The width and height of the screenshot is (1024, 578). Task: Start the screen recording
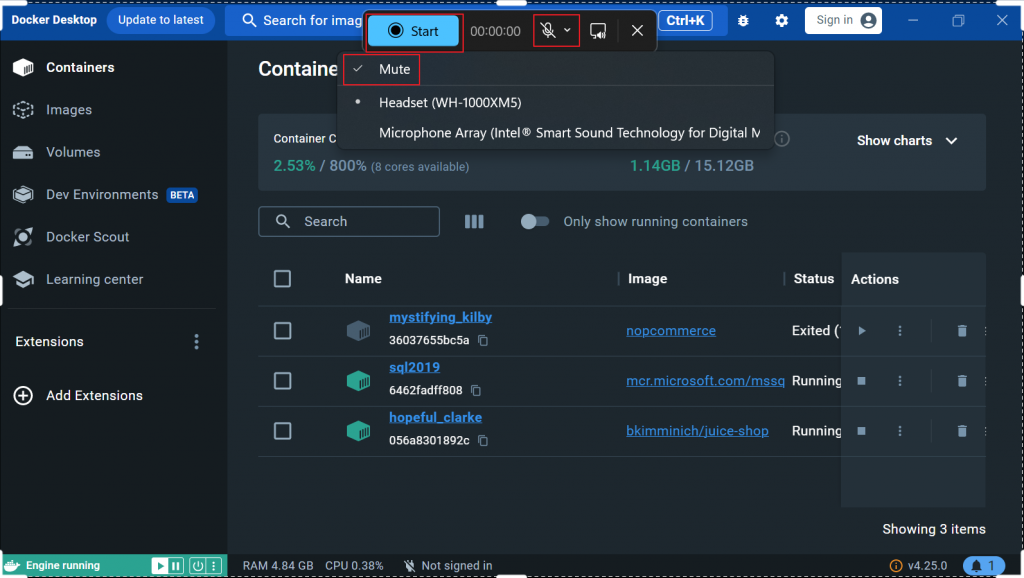[413, 31]
